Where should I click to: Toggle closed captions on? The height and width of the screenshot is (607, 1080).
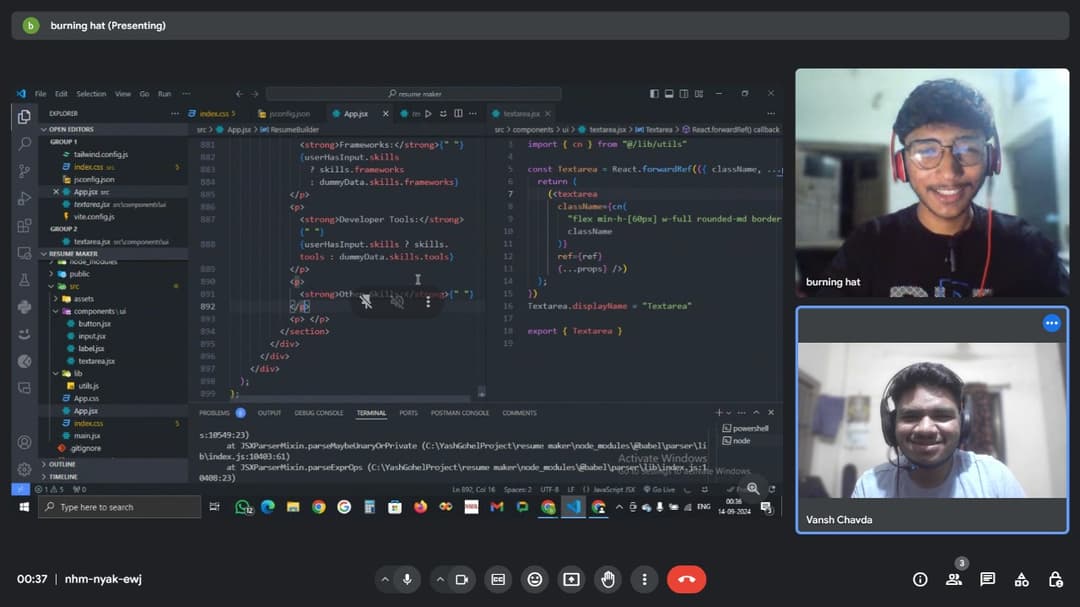(498, 579)
